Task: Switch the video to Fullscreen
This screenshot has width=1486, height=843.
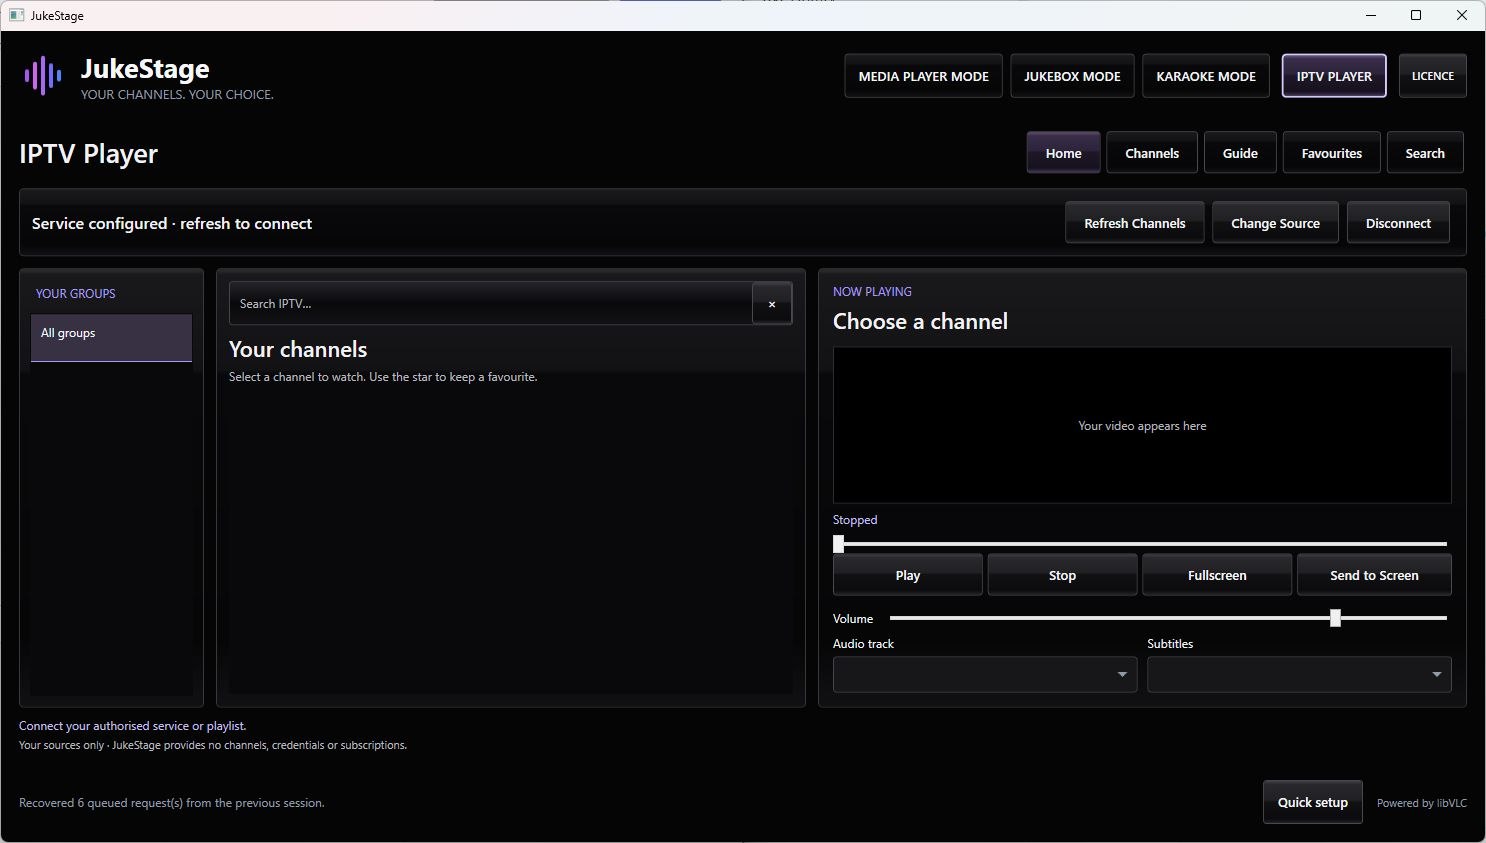Action: (1217, 575)
